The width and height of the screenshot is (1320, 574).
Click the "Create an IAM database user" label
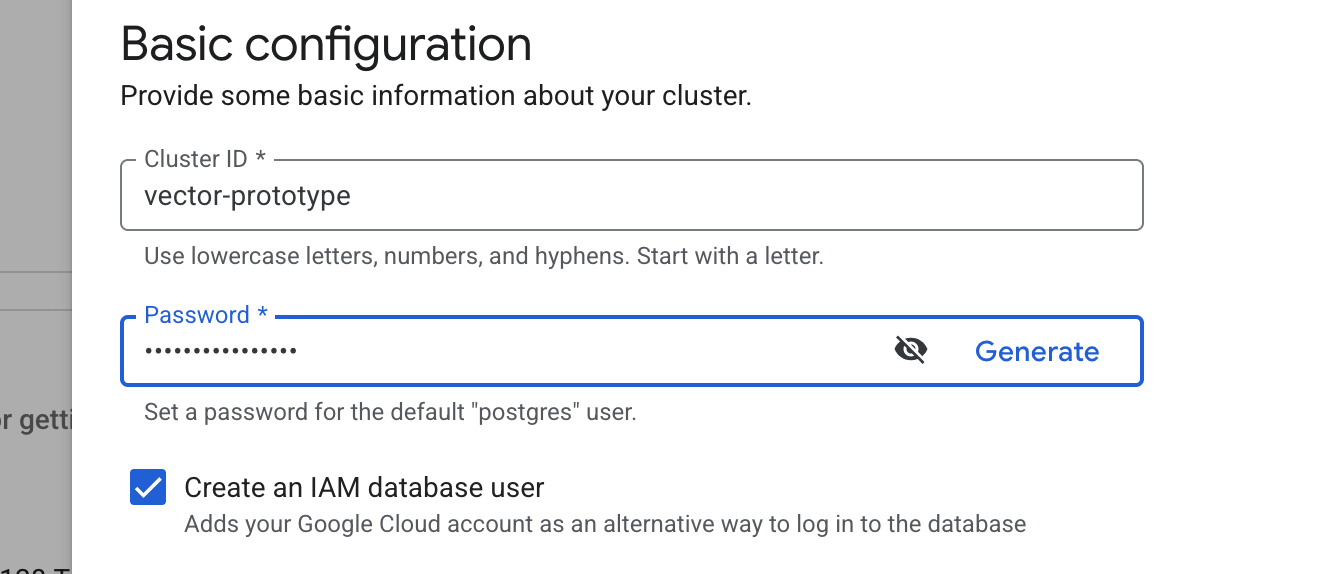(x=364, y=488)
